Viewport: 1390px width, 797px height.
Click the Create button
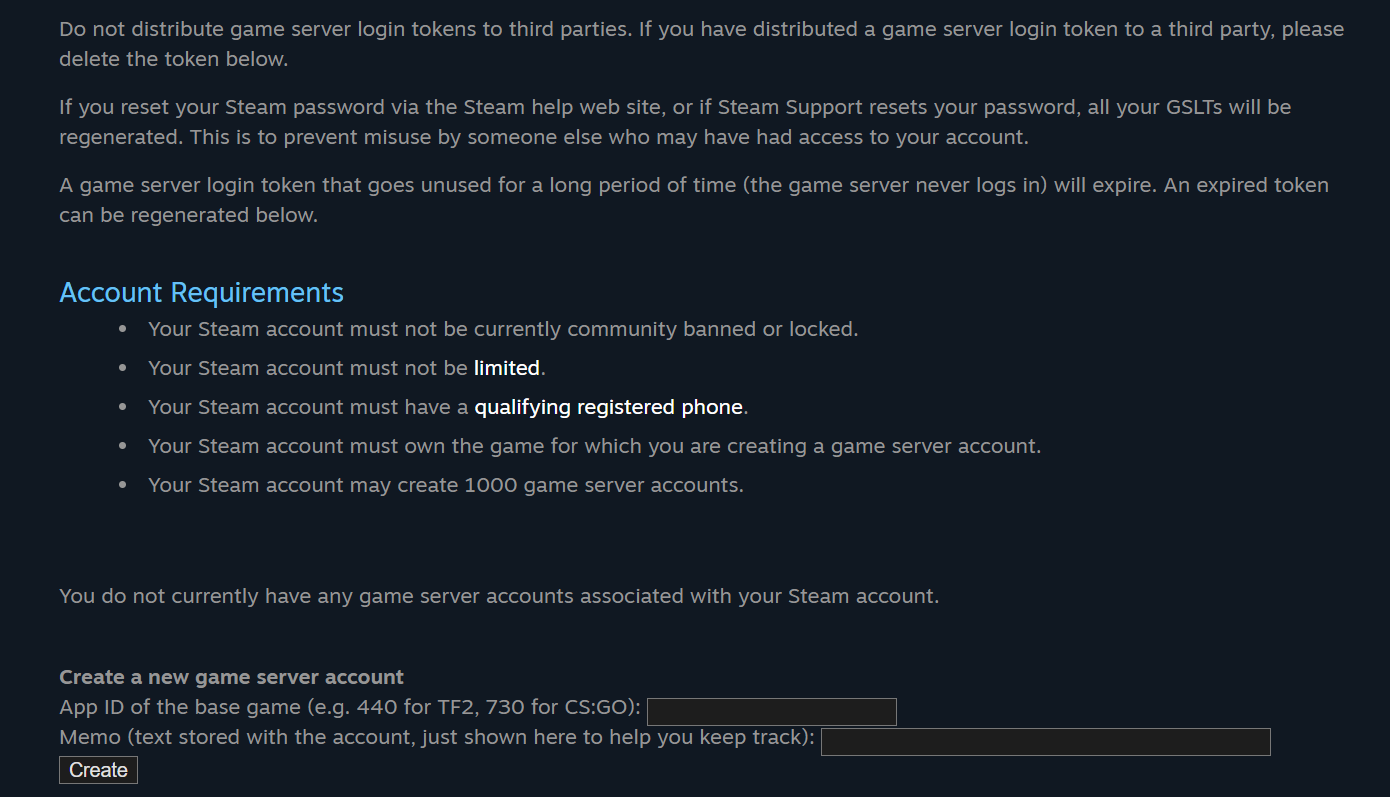pos(98,770)
